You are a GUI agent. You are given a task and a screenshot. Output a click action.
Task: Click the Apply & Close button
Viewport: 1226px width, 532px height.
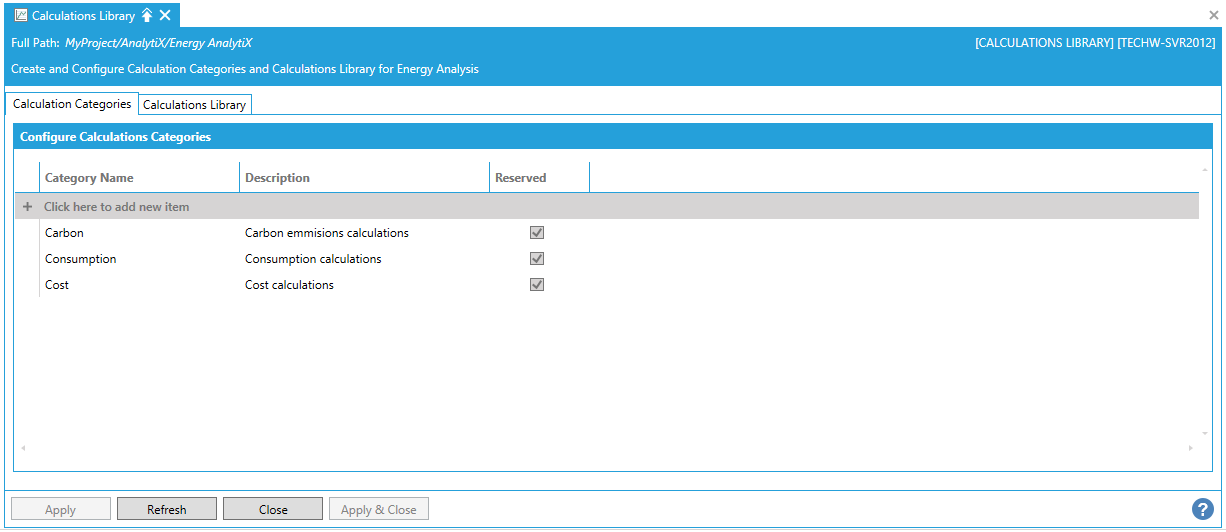point(378,509)
